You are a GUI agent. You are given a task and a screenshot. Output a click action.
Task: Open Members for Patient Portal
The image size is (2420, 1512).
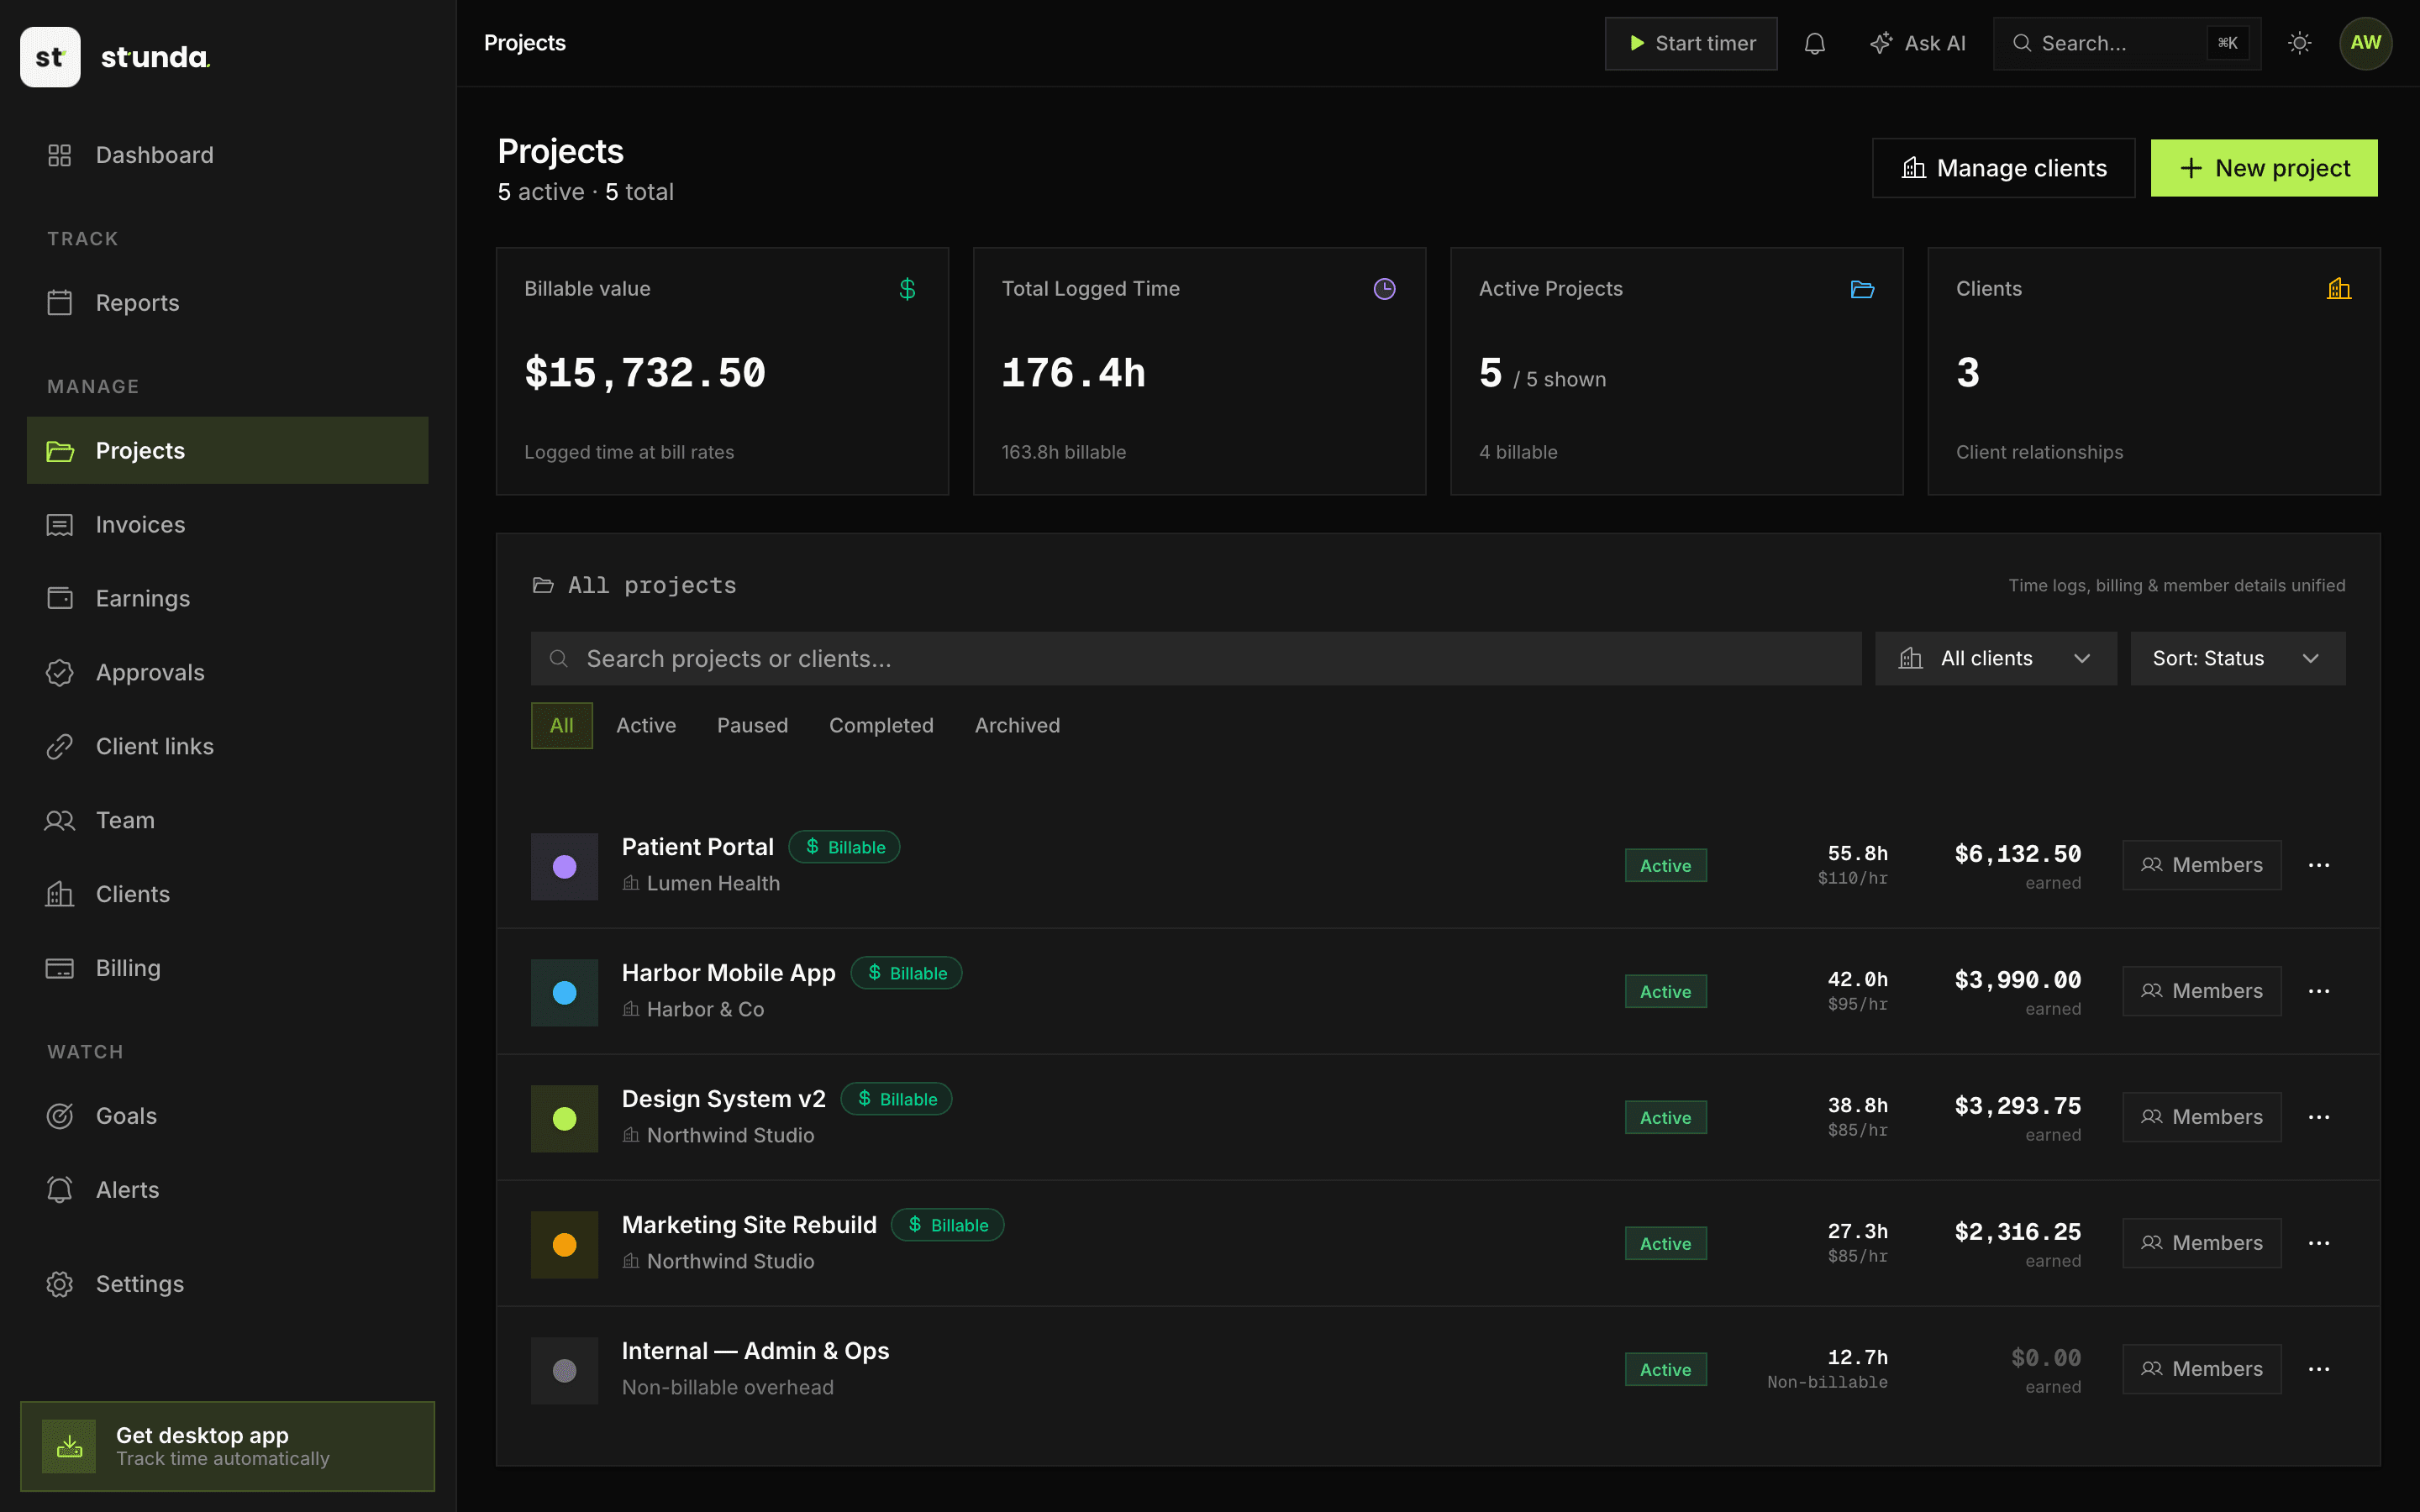coord(2201,865)
